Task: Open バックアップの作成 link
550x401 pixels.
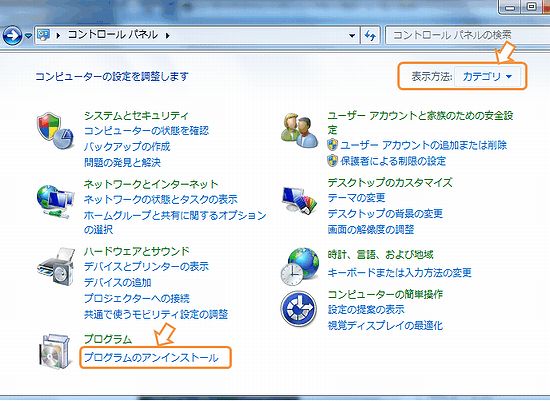Action: click(x=127, y=146)
